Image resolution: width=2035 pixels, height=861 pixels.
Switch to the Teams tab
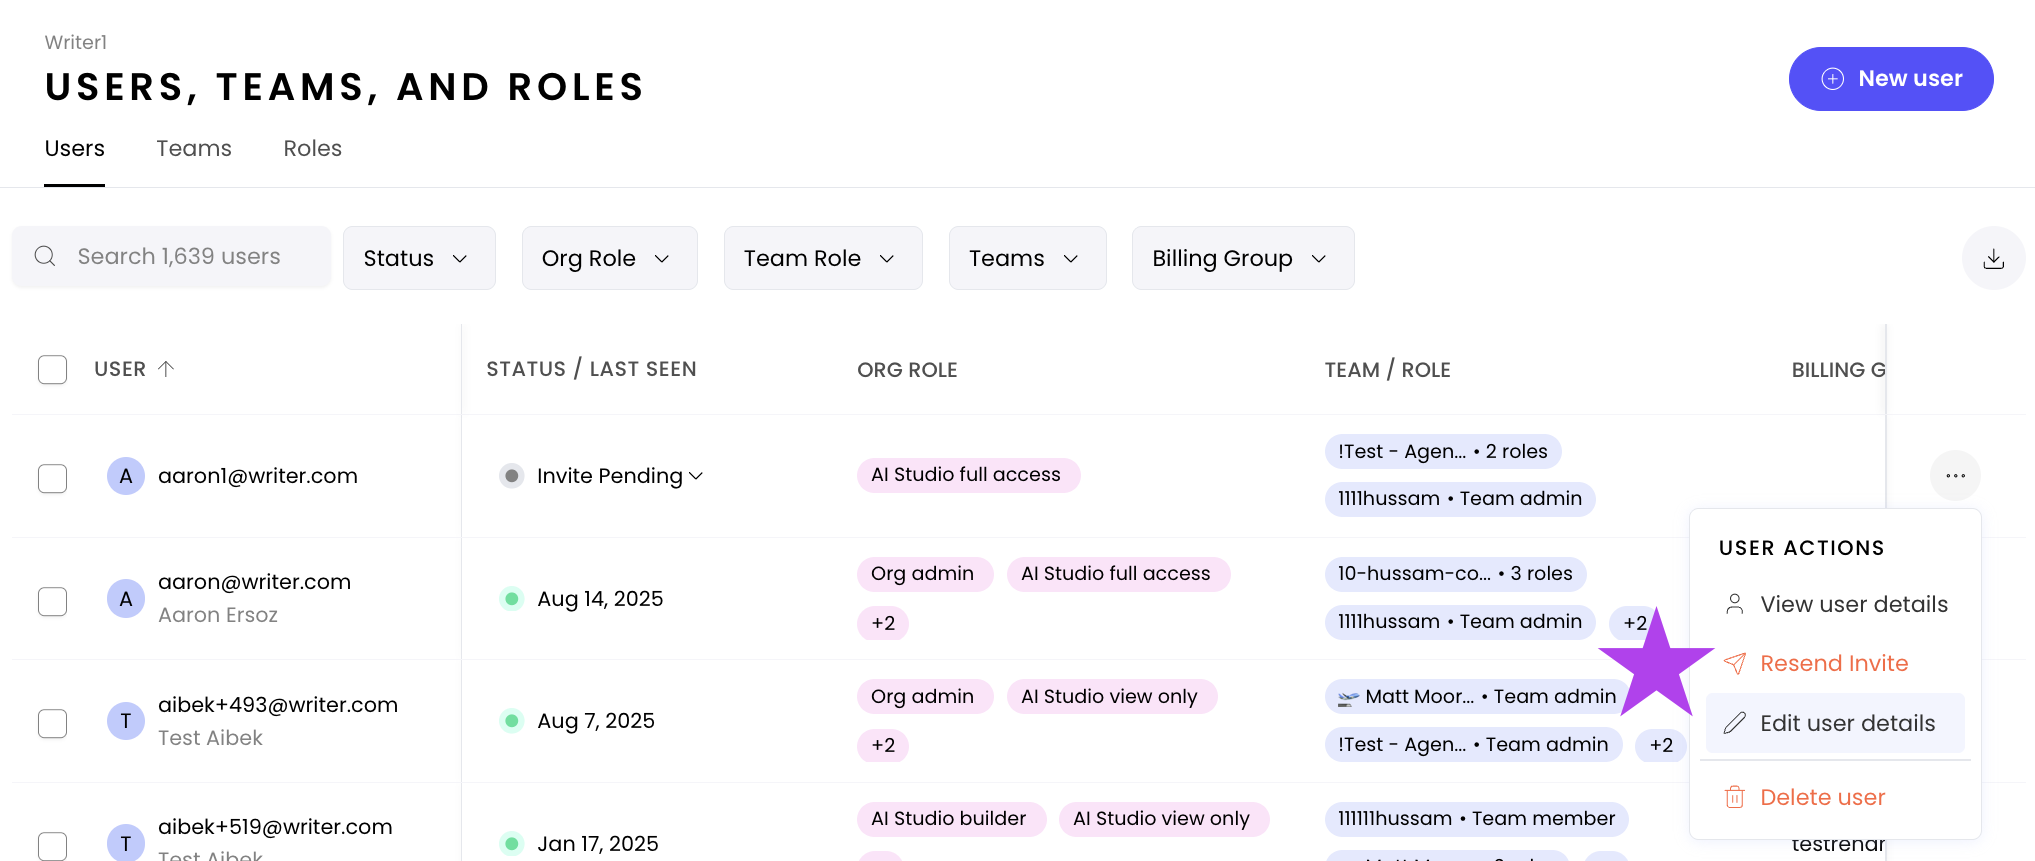pyautogui.click(x=194, y=149)
